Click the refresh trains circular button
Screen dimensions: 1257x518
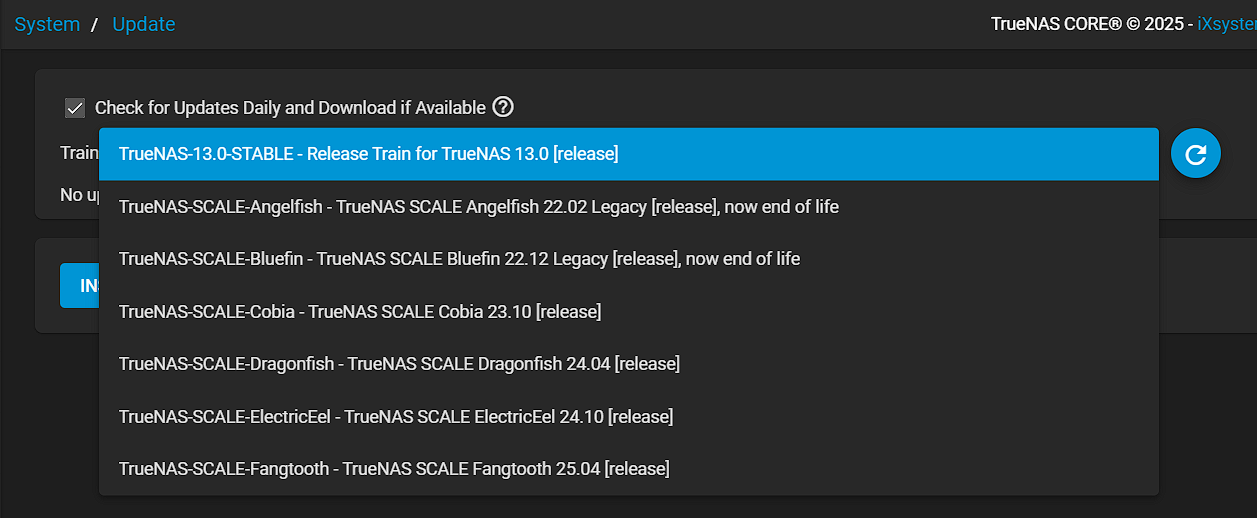1196,154
